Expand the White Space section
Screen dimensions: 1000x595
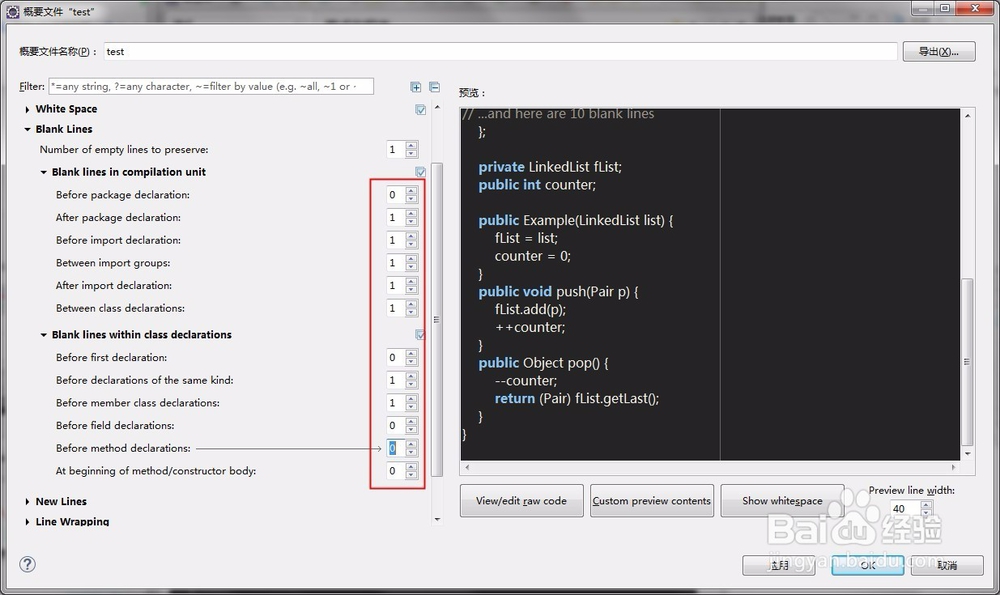tap(27, 110)
